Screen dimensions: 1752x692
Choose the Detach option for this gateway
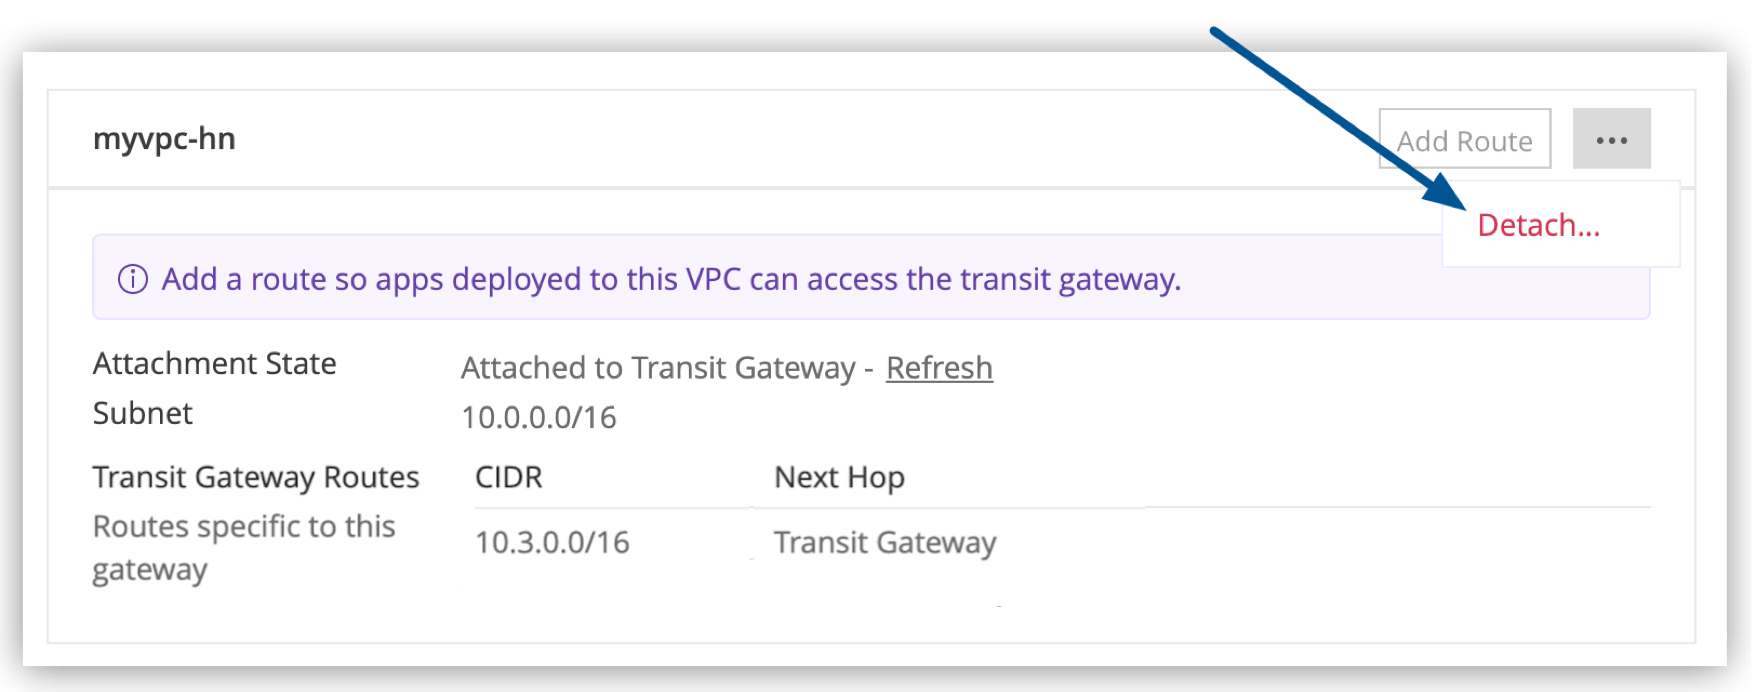click(1538, 226)
